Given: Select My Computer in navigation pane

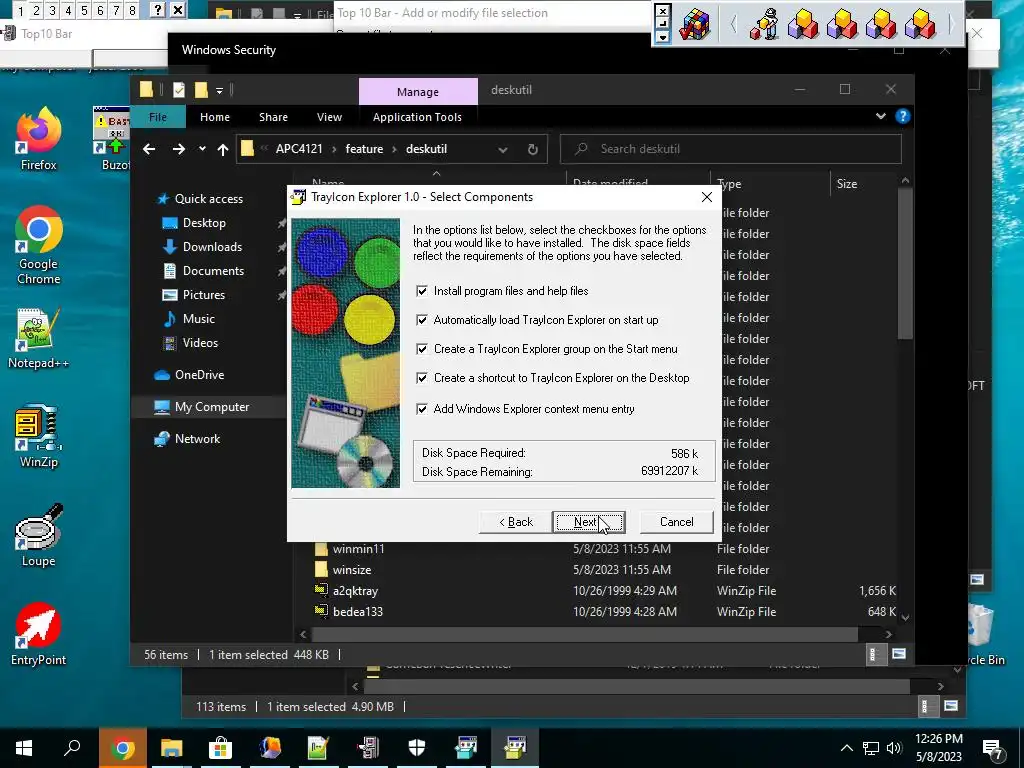Looking at the screenshot, I should [212, 407].
